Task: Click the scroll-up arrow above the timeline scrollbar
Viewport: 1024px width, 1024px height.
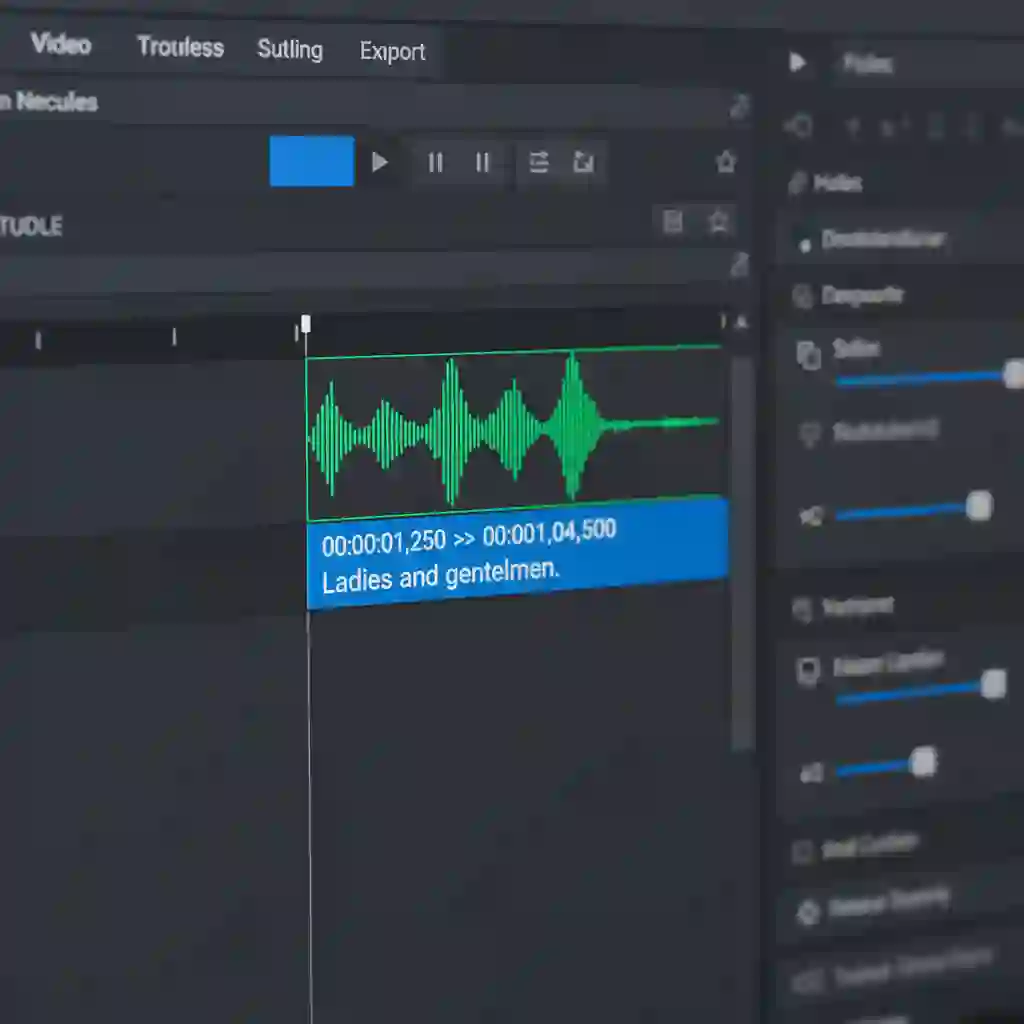Action: tap(741, 322)
